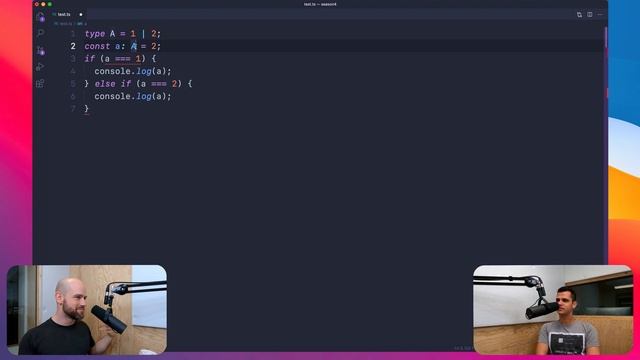Click the 'else' keyword on line 5
The width and height of the screenshot is (640, 360).
[105, 84]
